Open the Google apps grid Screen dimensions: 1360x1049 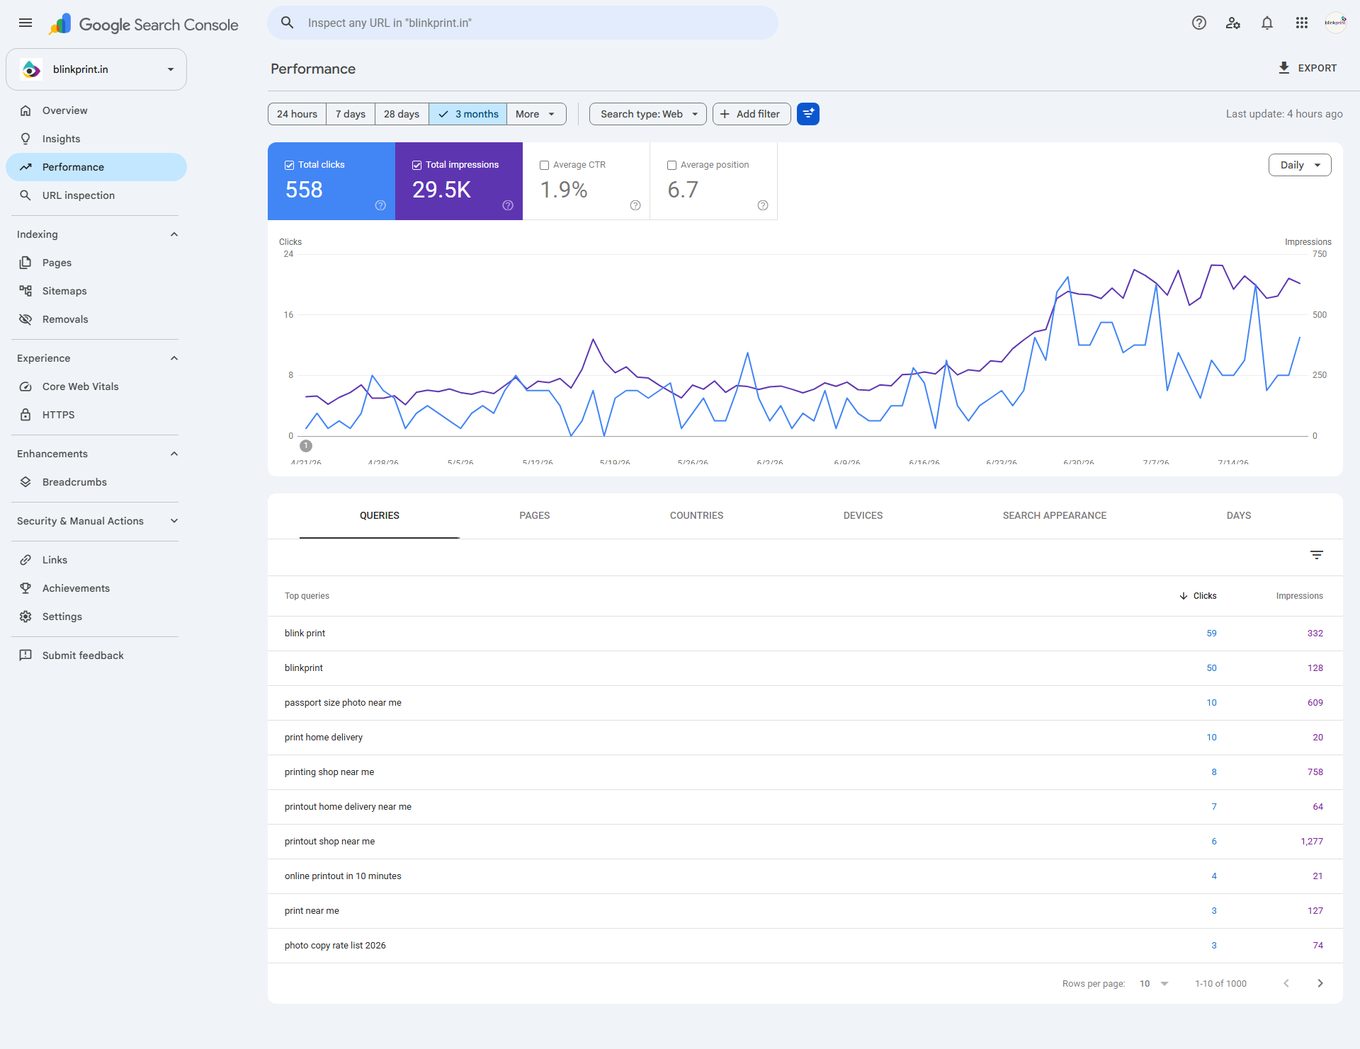(1301, 23)
